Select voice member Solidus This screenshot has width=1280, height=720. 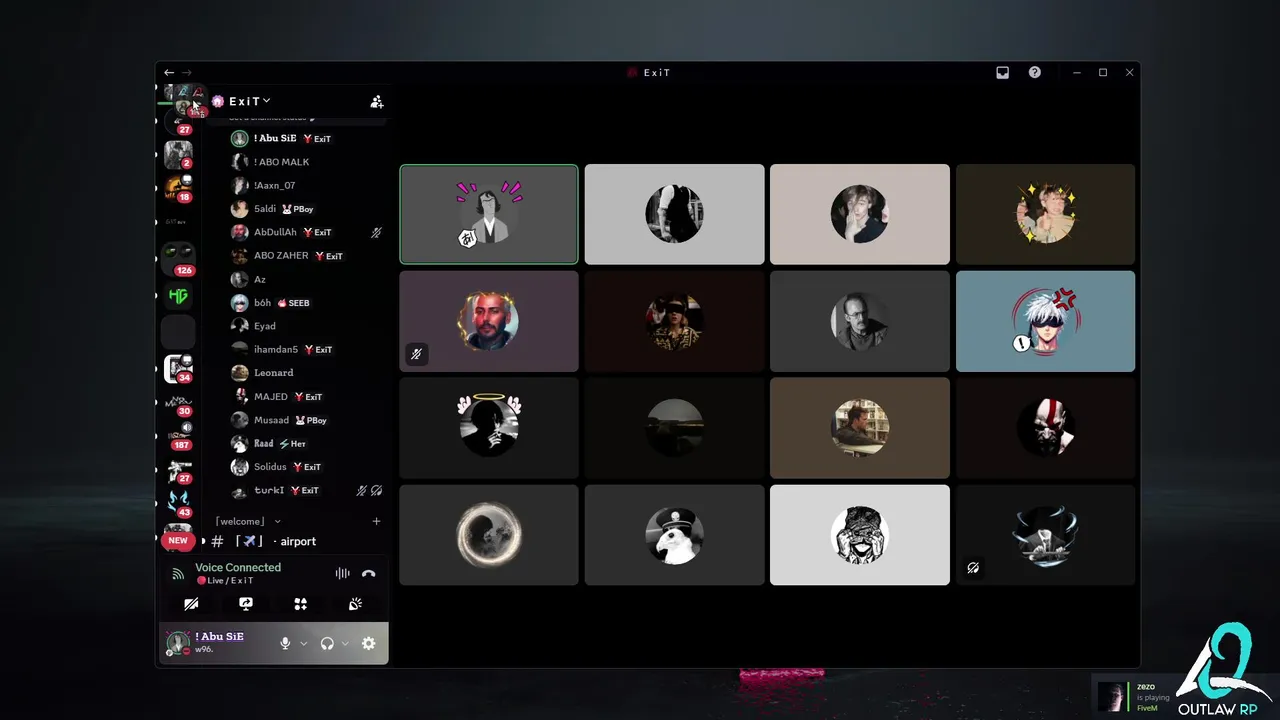tap(307, 466)
